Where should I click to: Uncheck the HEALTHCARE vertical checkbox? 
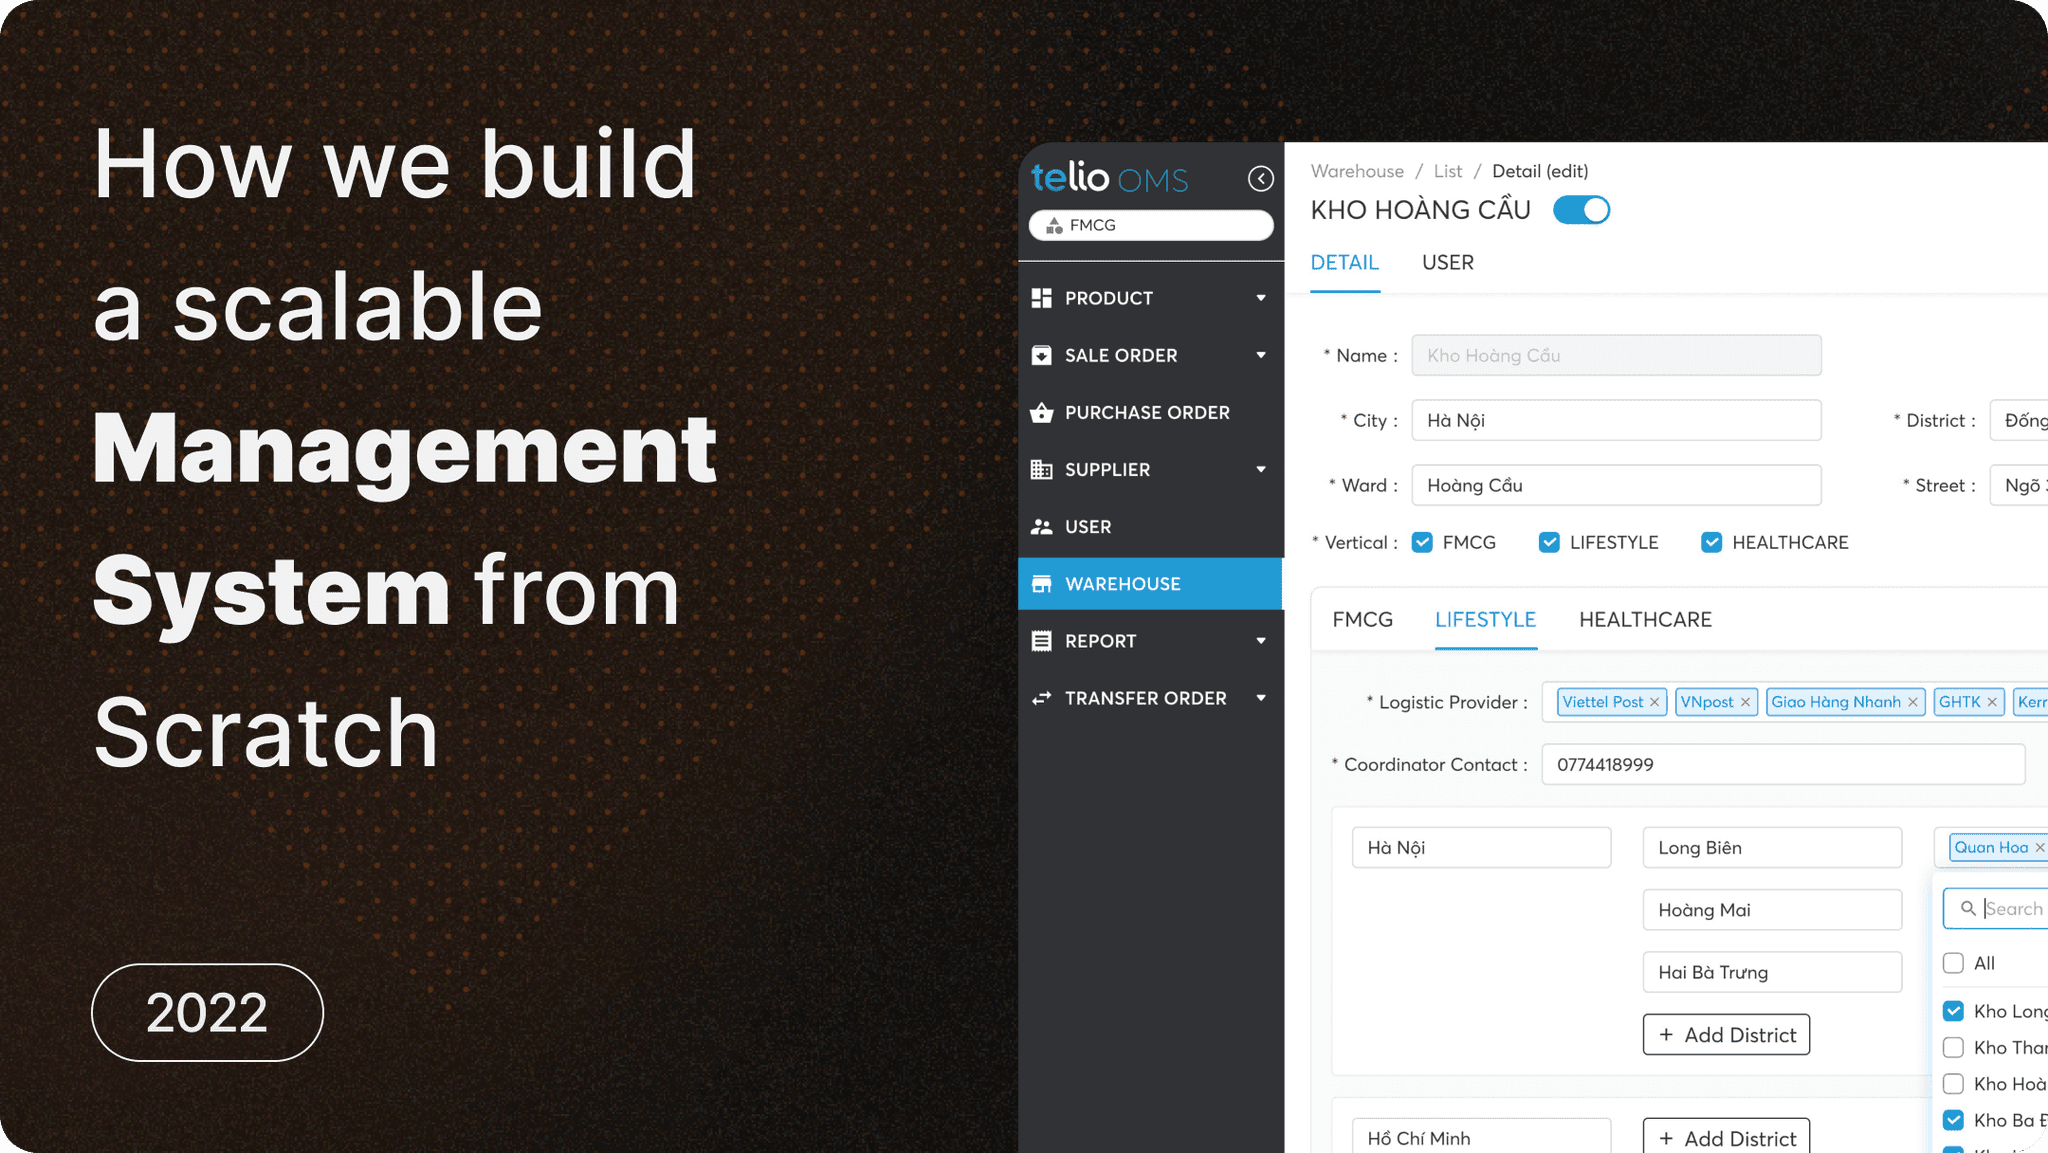(1711, 542)
